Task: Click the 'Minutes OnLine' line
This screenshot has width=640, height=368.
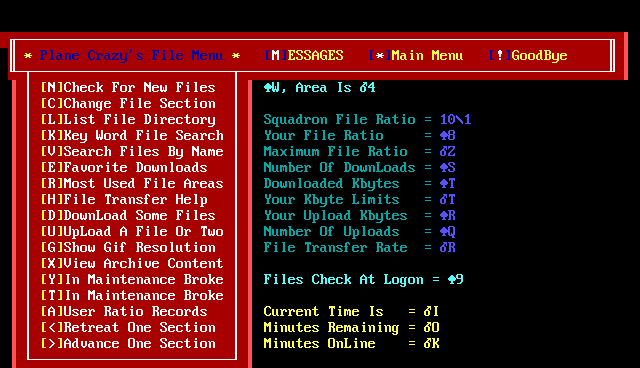Action: (x=351, y=344)
